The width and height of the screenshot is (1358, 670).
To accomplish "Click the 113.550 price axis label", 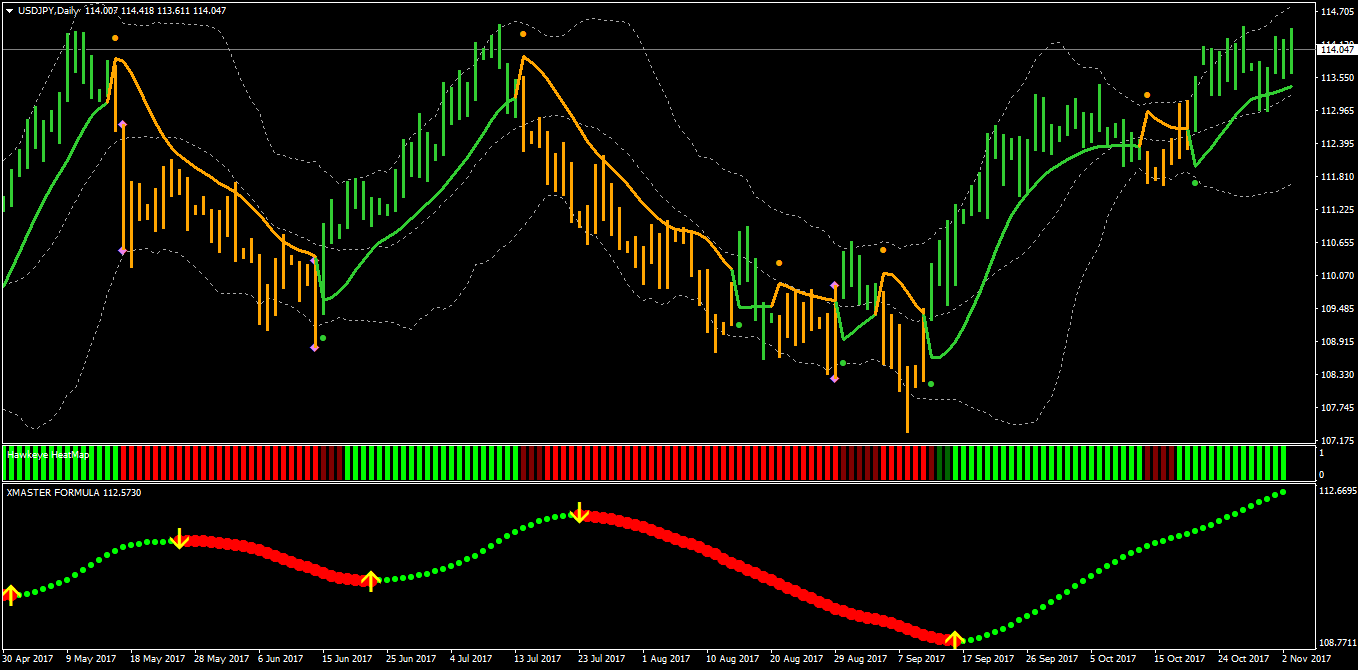I will 1336,78.
